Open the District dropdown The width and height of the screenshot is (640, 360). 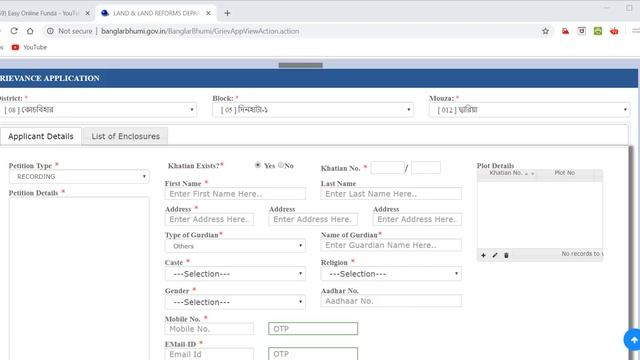point(98,110)
